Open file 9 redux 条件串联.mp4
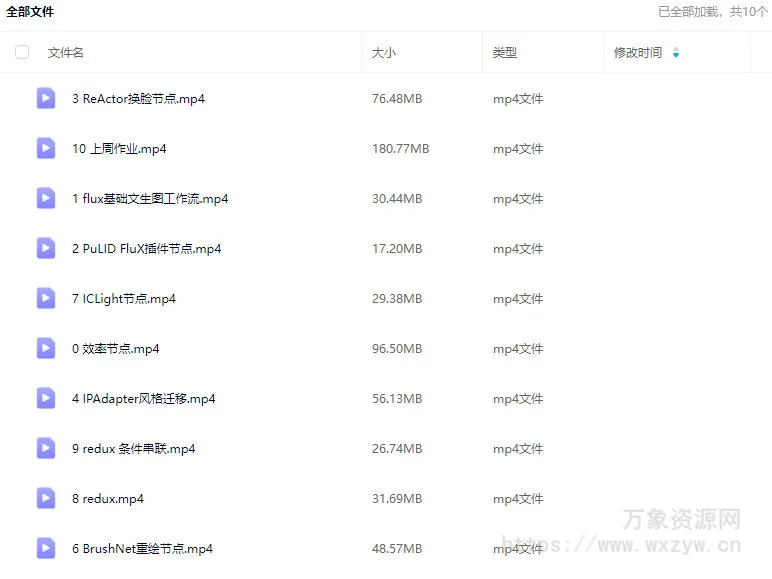This screenshot has width=772, height=579. click(133, 449)
